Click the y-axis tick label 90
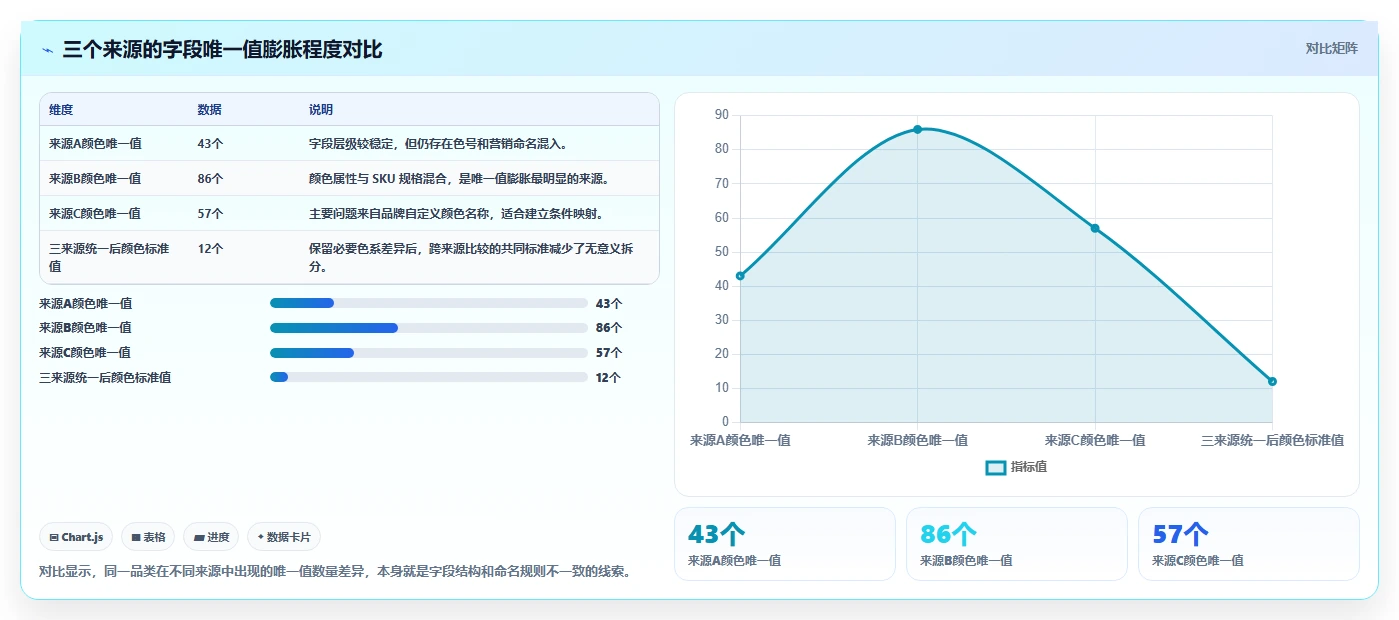 [x=722, y=115]
